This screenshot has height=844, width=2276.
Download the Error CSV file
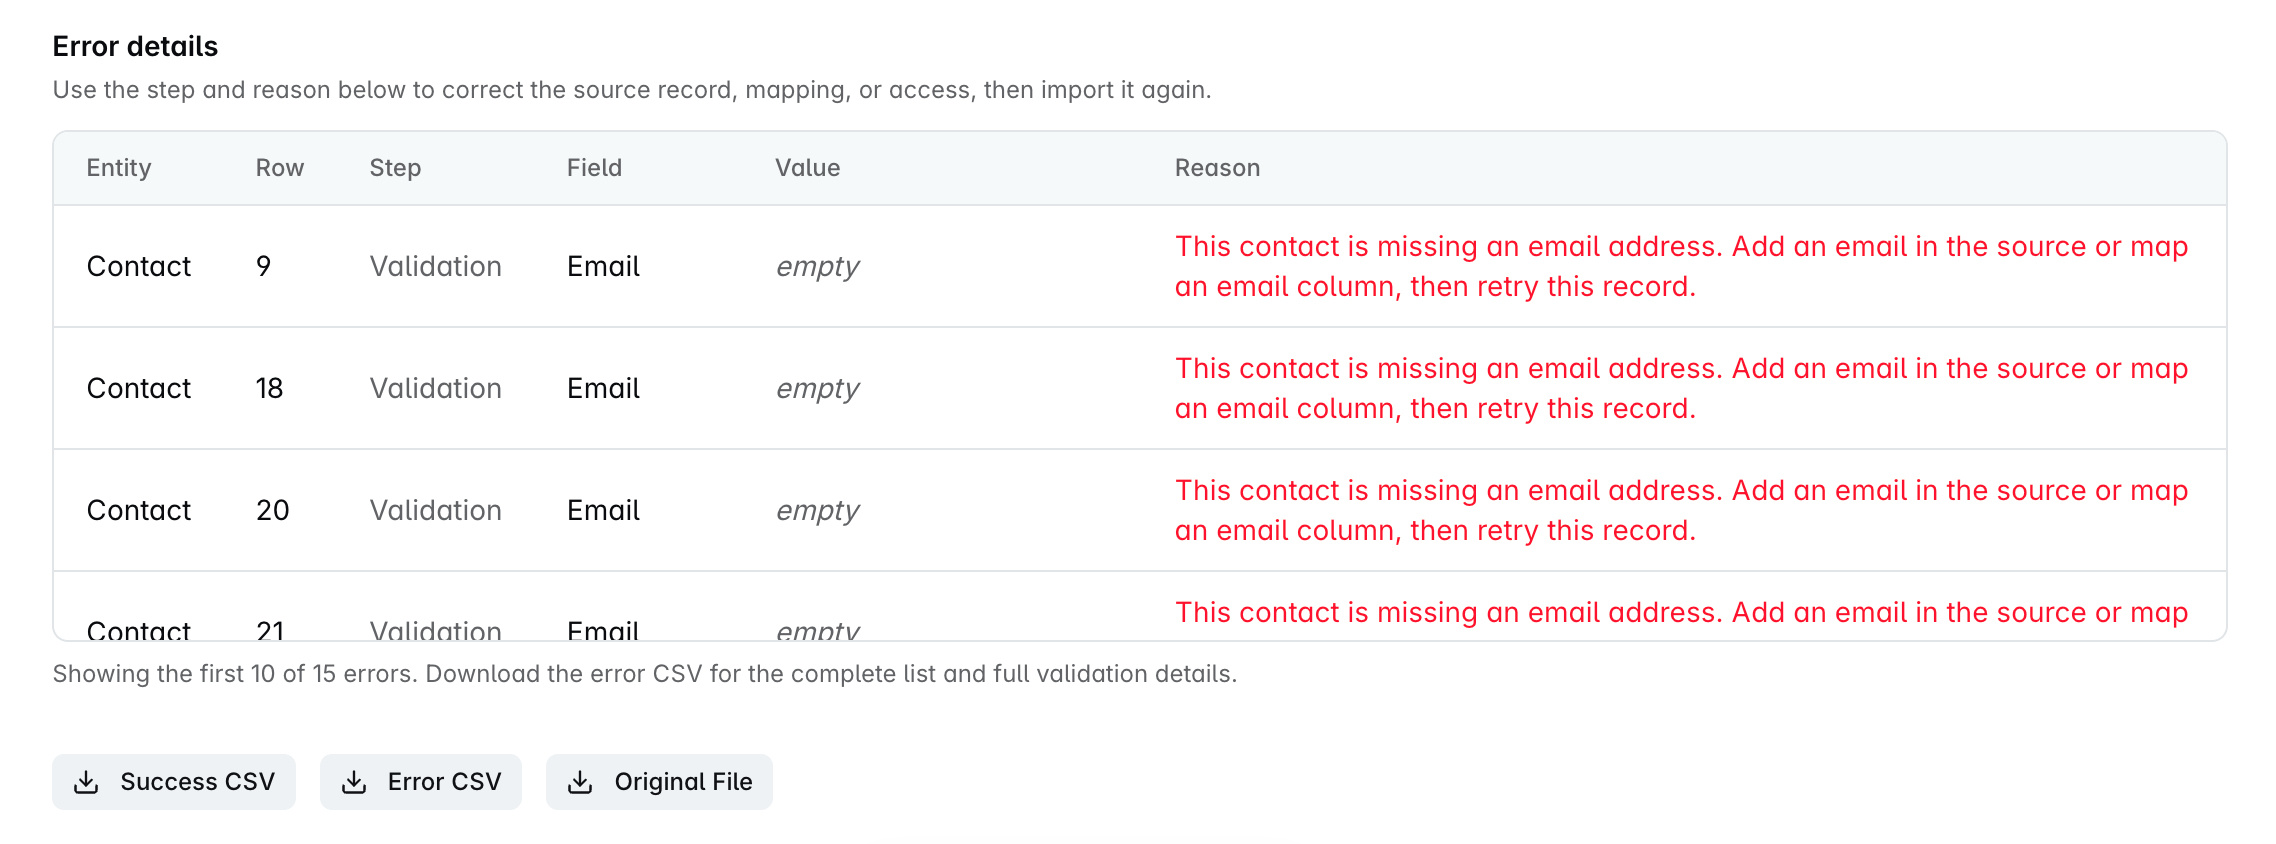point(421,782)
